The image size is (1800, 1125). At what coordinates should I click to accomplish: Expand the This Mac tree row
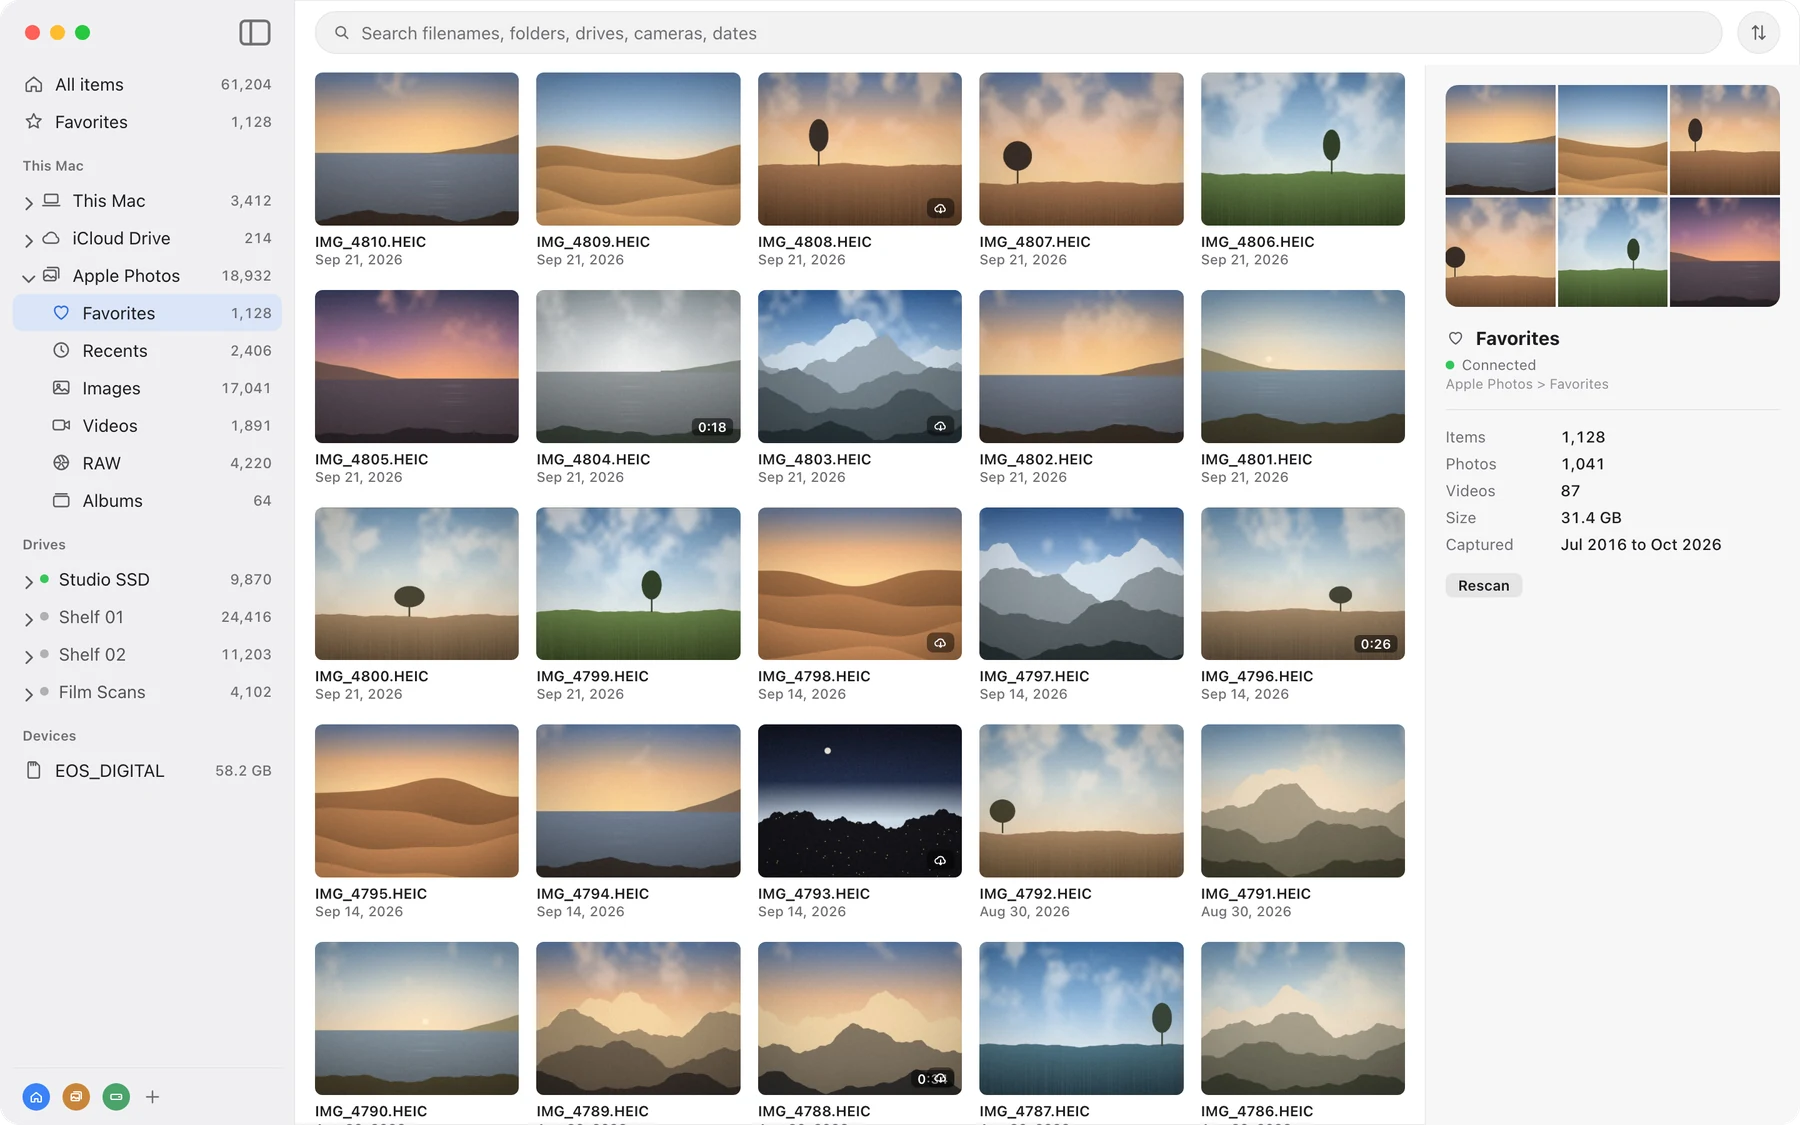(28, 203)
